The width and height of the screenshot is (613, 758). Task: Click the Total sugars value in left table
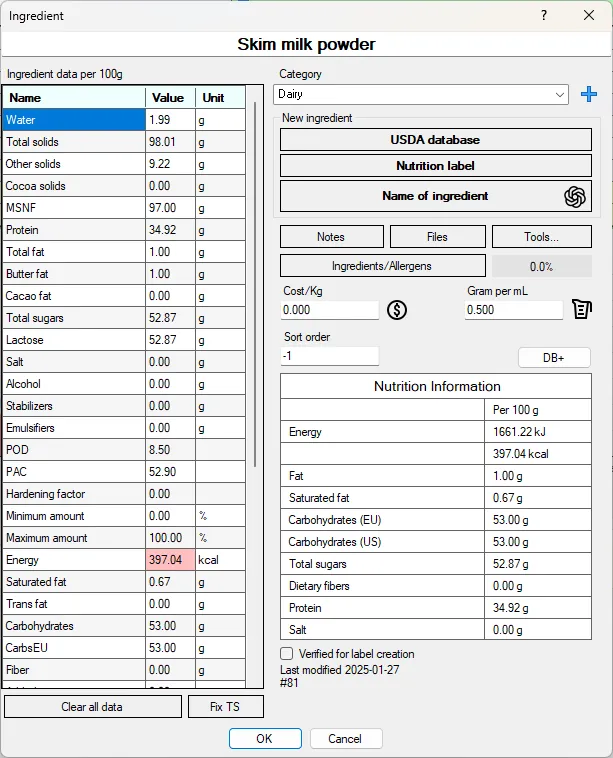click(x=170, y=318)
